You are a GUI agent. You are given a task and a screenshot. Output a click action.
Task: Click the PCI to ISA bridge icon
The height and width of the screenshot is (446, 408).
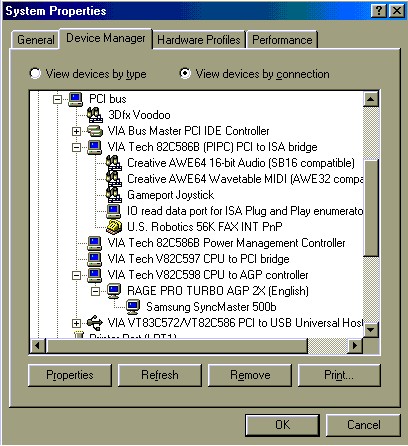click(x=95, y=147)
